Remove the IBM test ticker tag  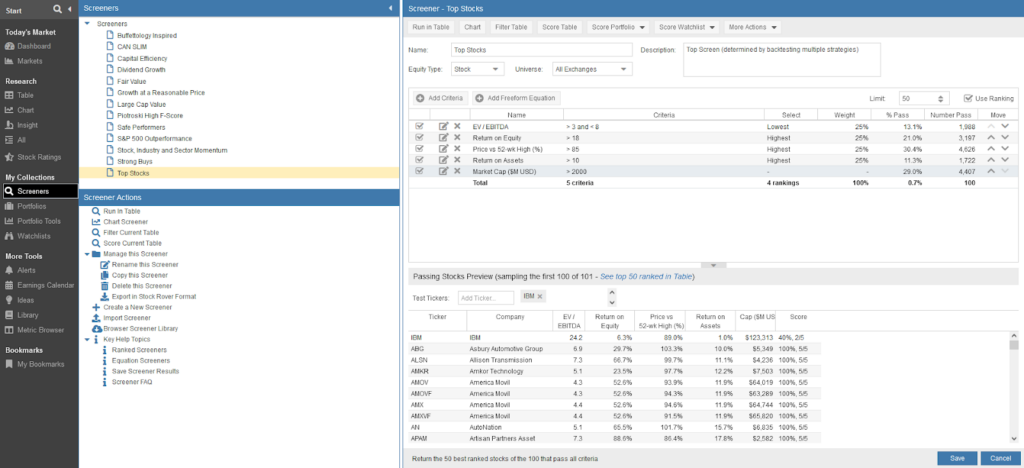point(539,296)
